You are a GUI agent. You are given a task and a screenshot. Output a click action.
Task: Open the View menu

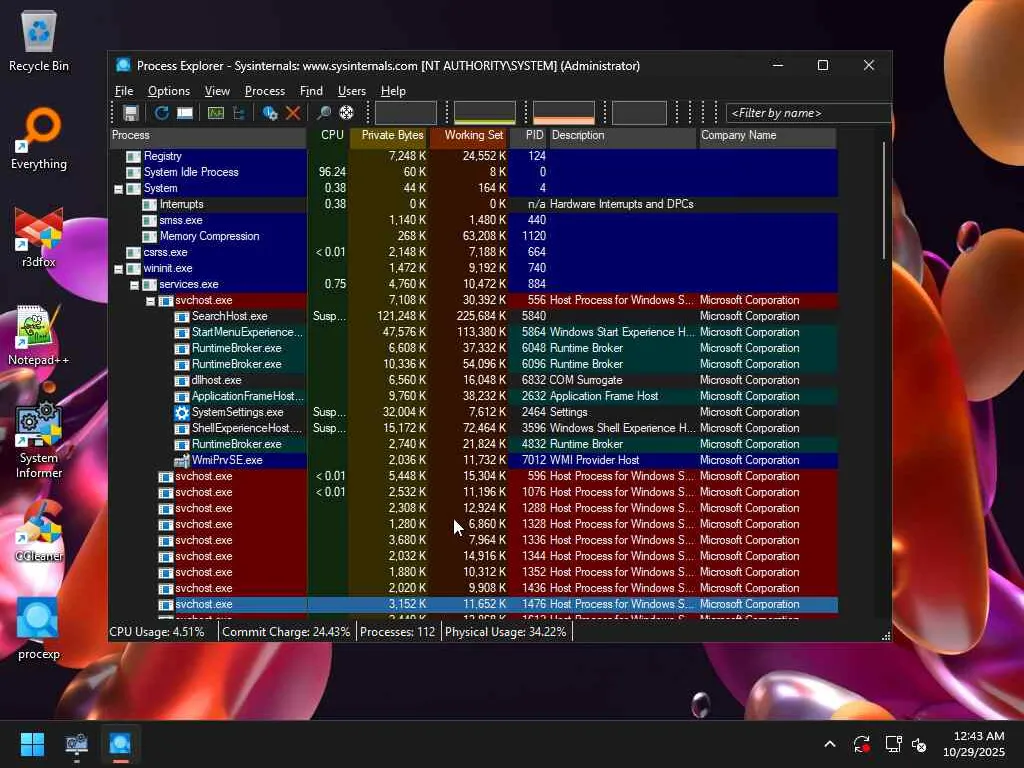pos(217,91)
